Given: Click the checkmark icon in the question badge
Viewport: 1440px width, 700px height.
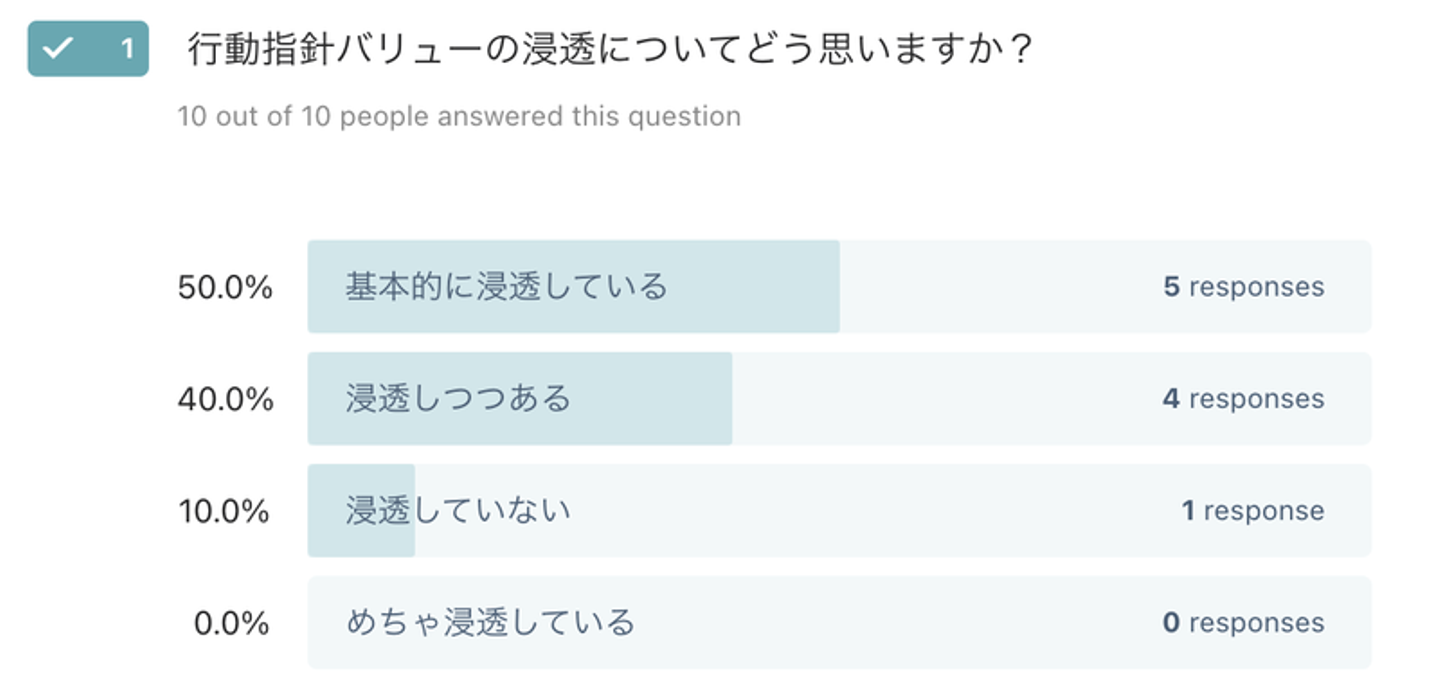Looking at the screenshot, I should (x=60, y=49).
